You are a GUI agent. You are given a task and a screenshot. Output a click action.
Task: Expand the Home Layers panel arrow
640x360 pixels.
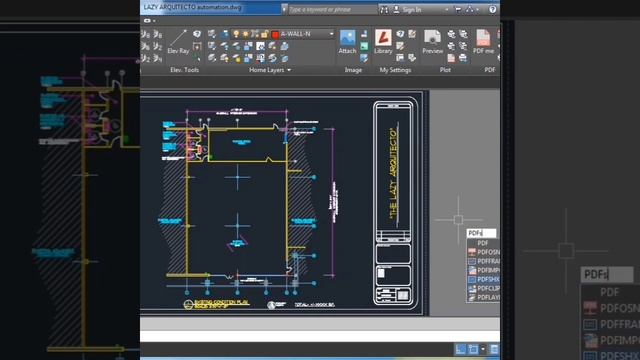click(289, 70)
